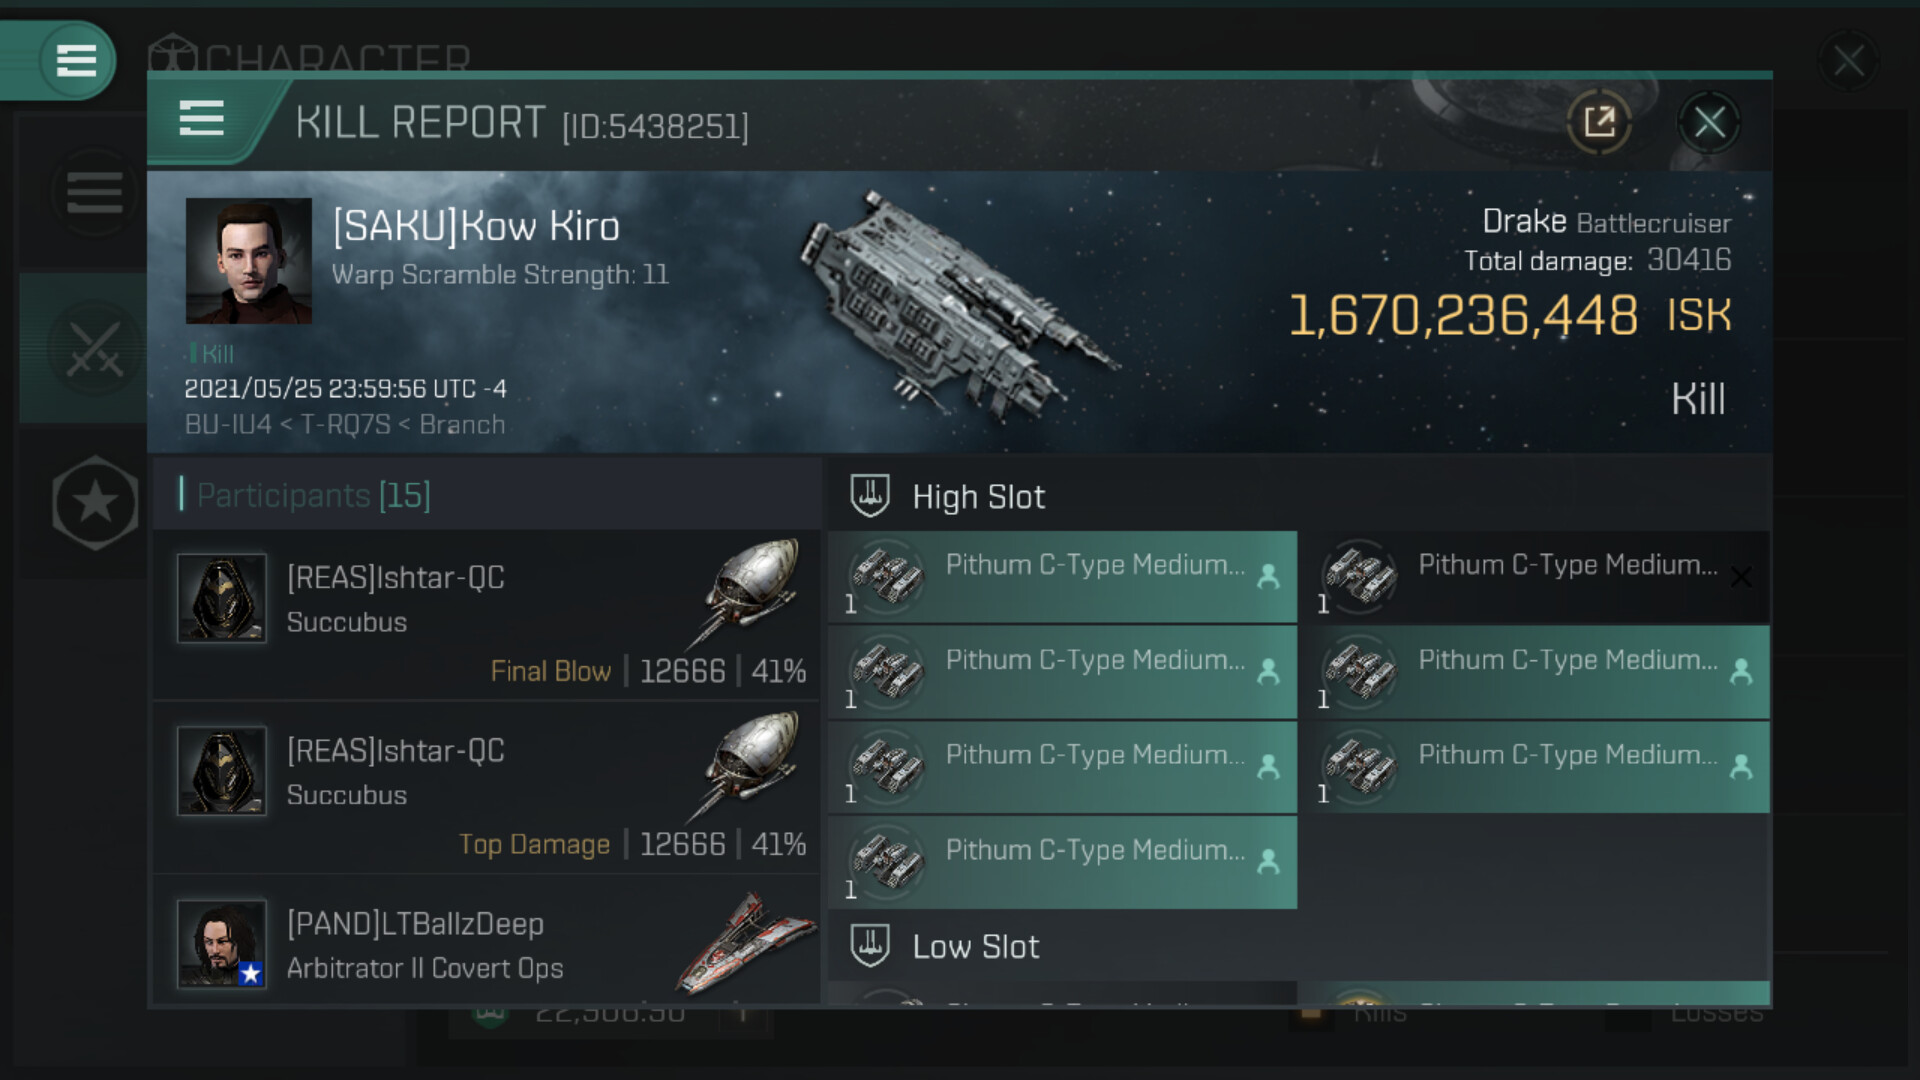The width and height of the screenshot is (1920, 1080).
Task: Close the kill report window
Action: [1709, 122]
